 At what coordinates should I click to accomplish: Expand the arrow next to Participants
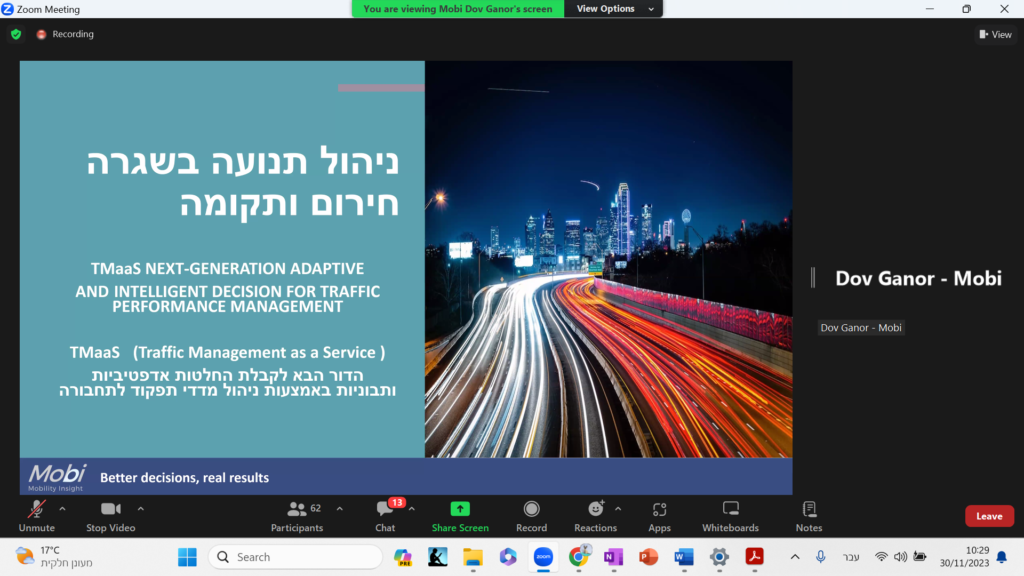click(x=339, y=508)
